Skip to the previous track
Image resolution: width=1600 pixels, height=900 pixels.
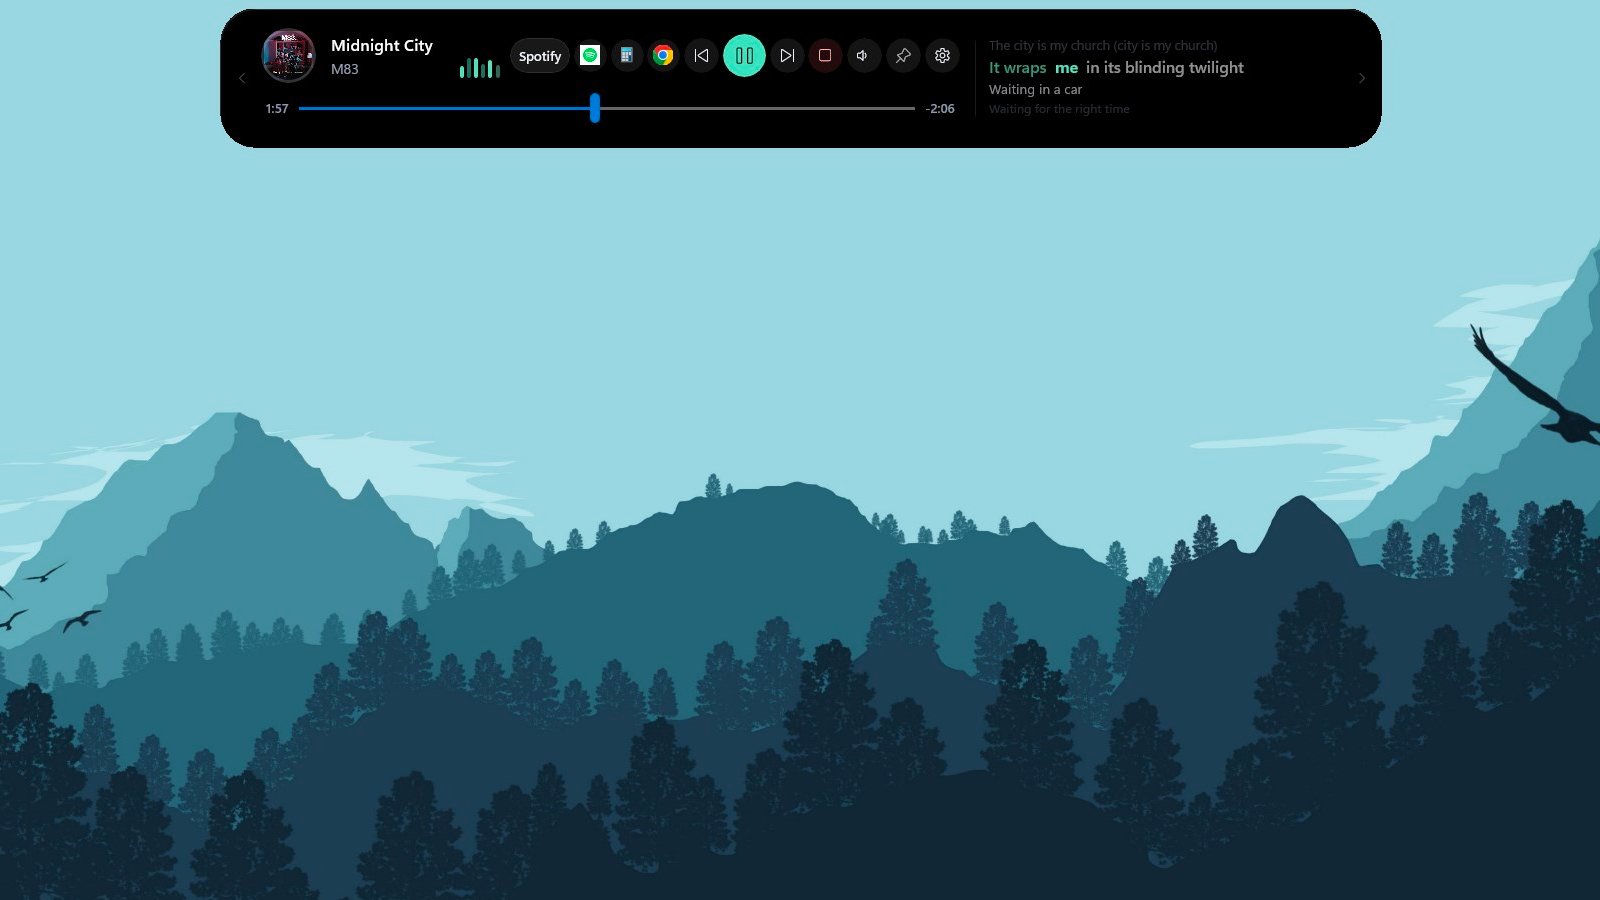point(701,56)
